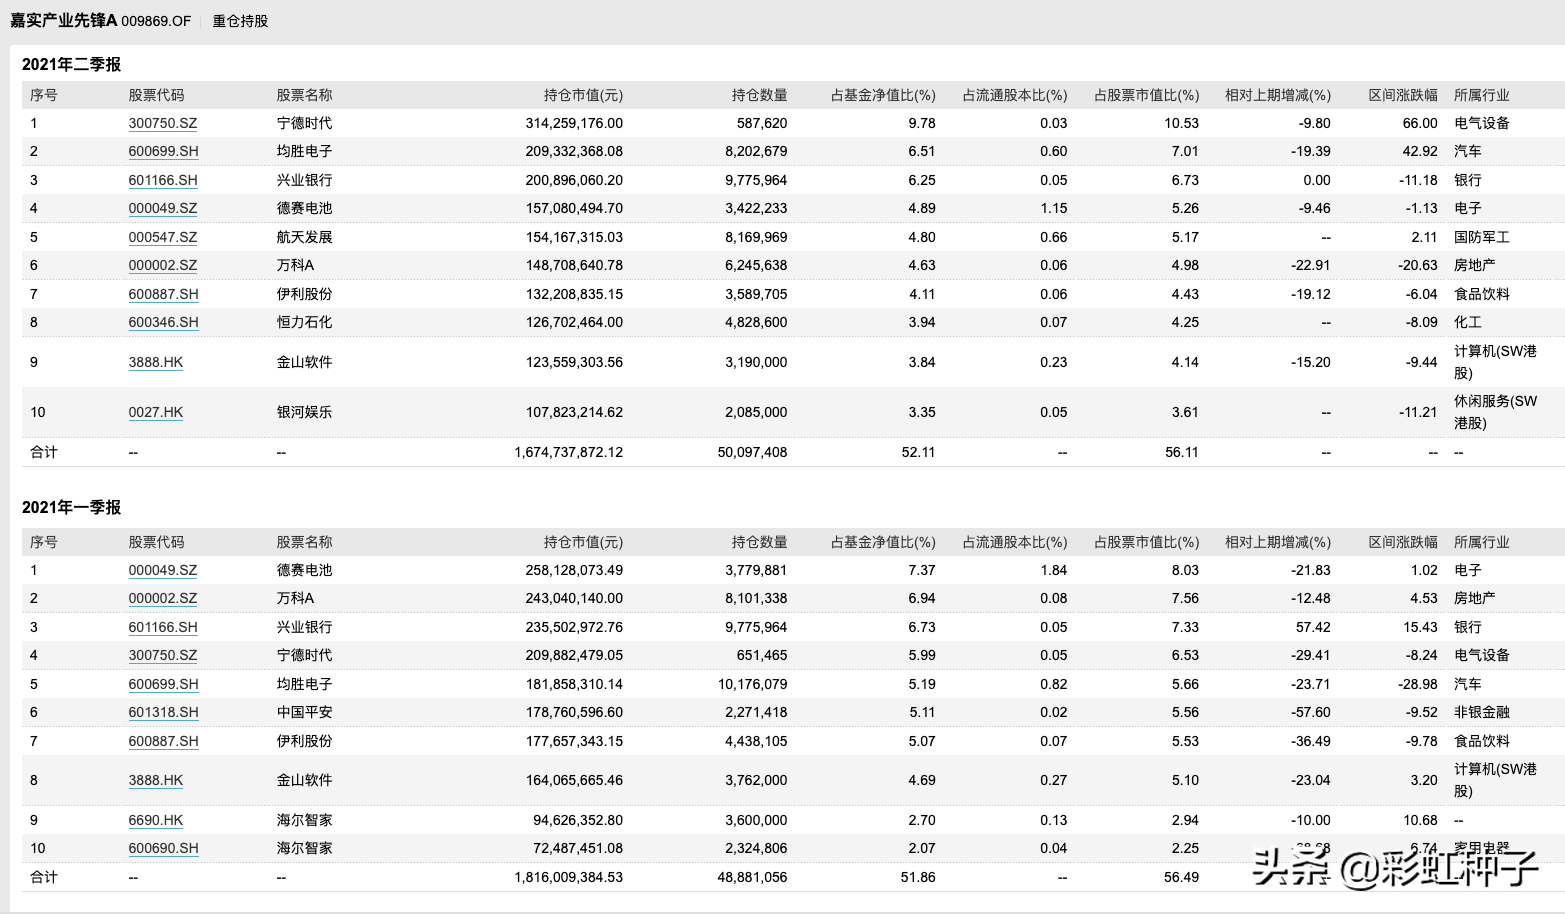Click 股票代码 header in Q1 table

[x=156, y=542]
